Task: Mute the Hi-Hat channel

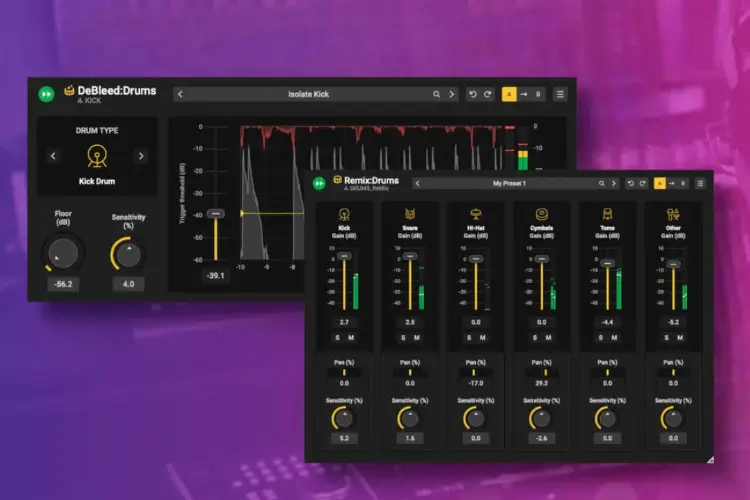Action: (x=483, y=338)
